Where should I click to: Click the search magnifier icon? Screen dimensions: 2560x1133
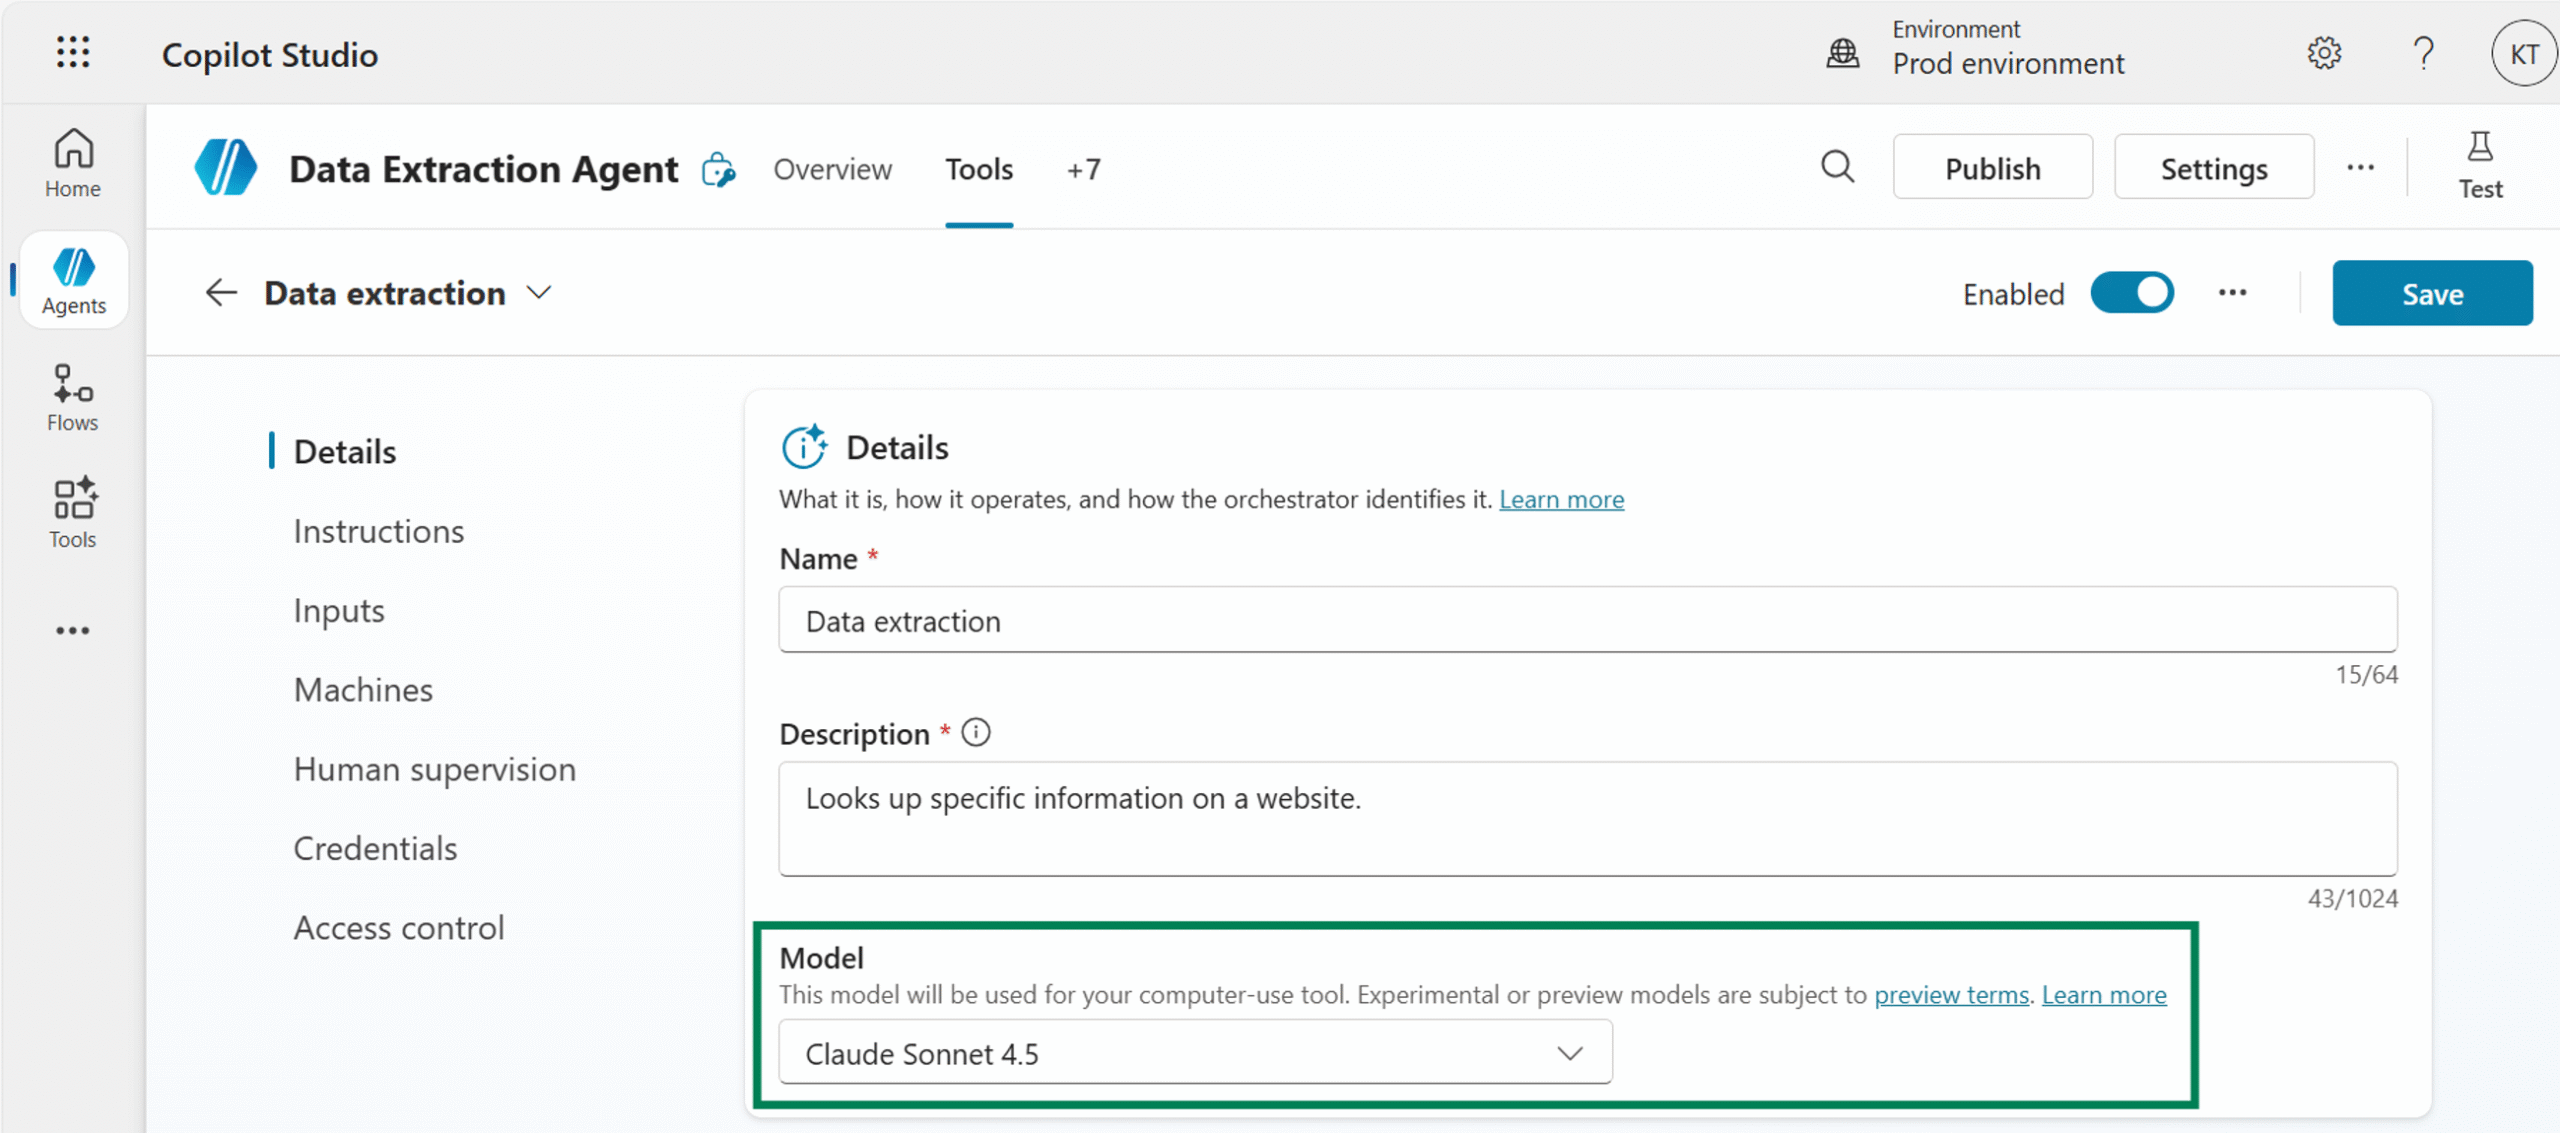pos(1837,167)
